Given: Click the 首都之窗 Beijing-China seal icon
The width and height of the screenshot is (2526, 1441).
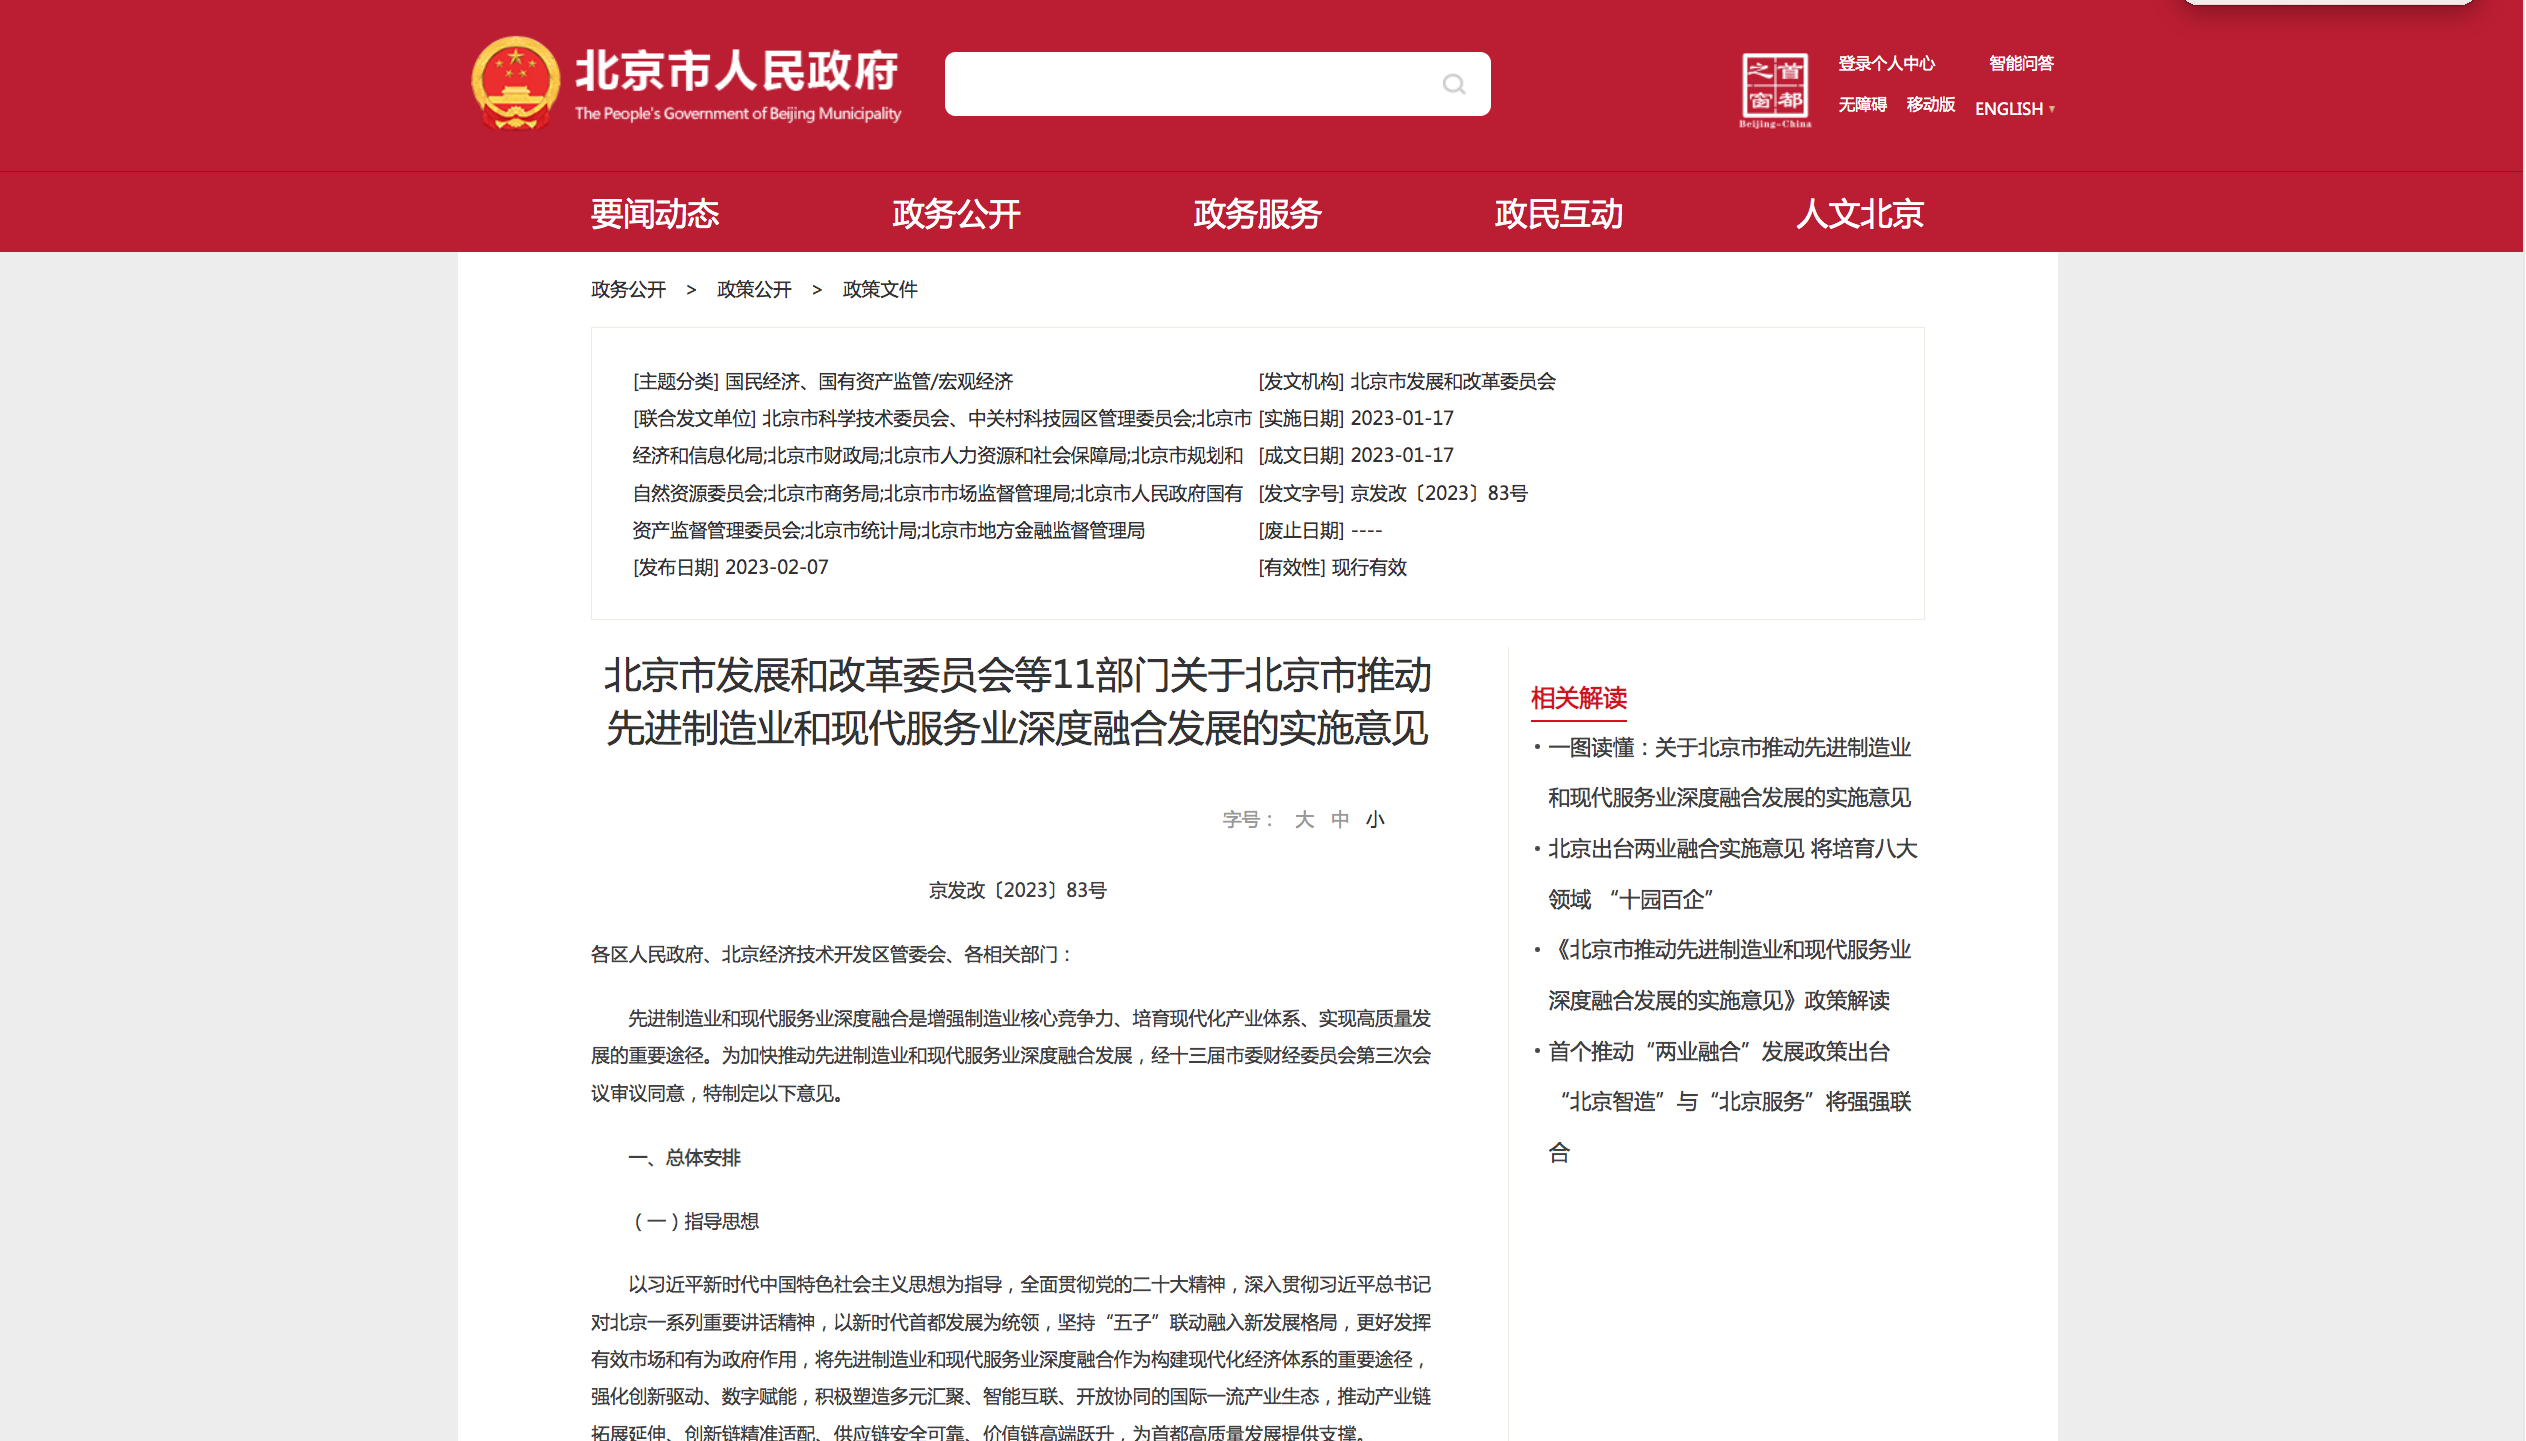Looking at the screenshot, I should click(x=1775, y=88).
